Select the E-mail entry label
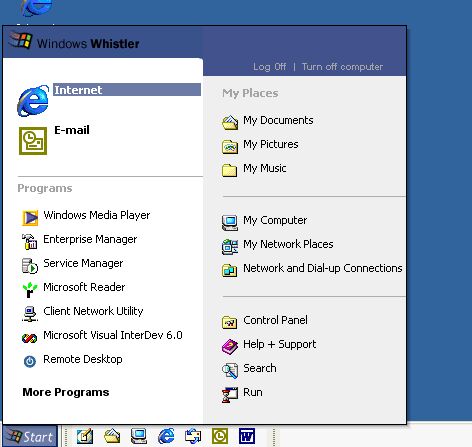This screenshot has width=472, height=447. (x=72, y=130)
